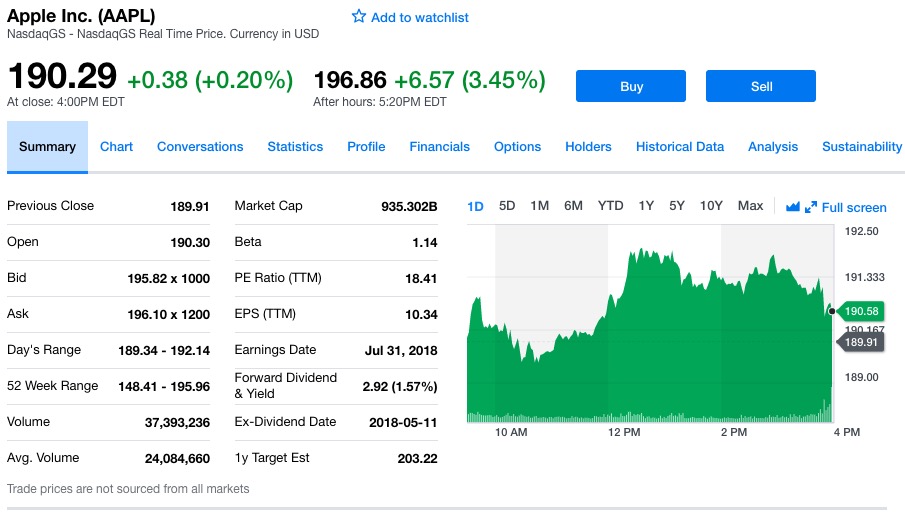
Task: Click the Previous Close label
Action: point(50,205)
